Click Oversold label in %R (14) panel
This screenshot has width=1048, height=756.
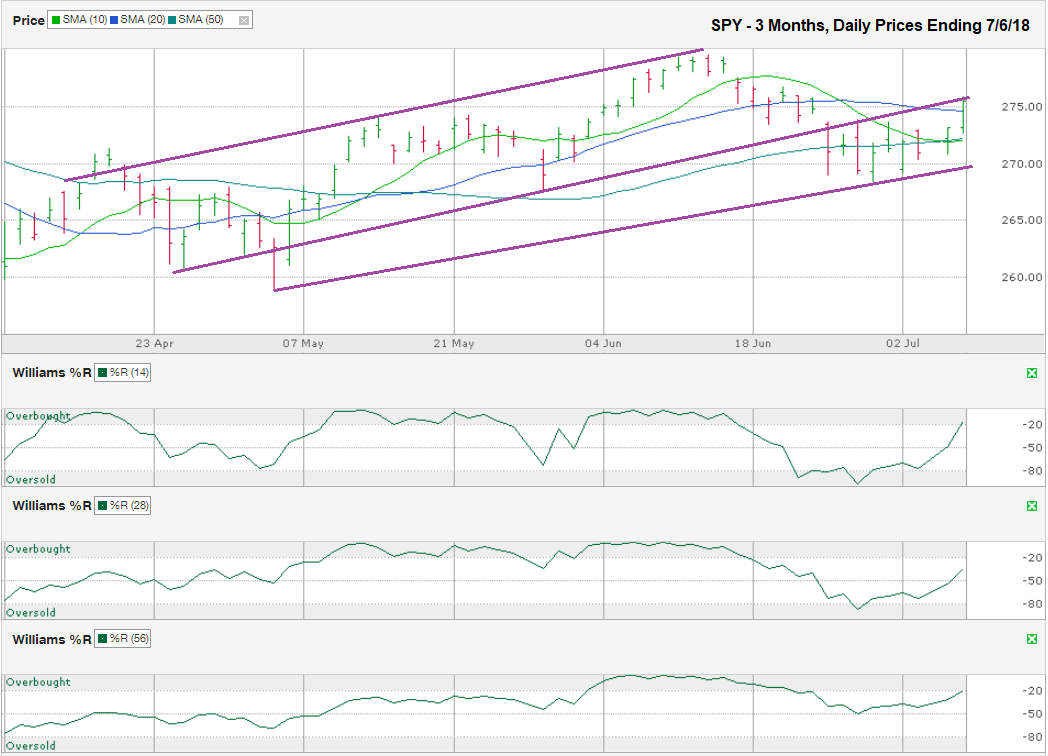(31, 479)
